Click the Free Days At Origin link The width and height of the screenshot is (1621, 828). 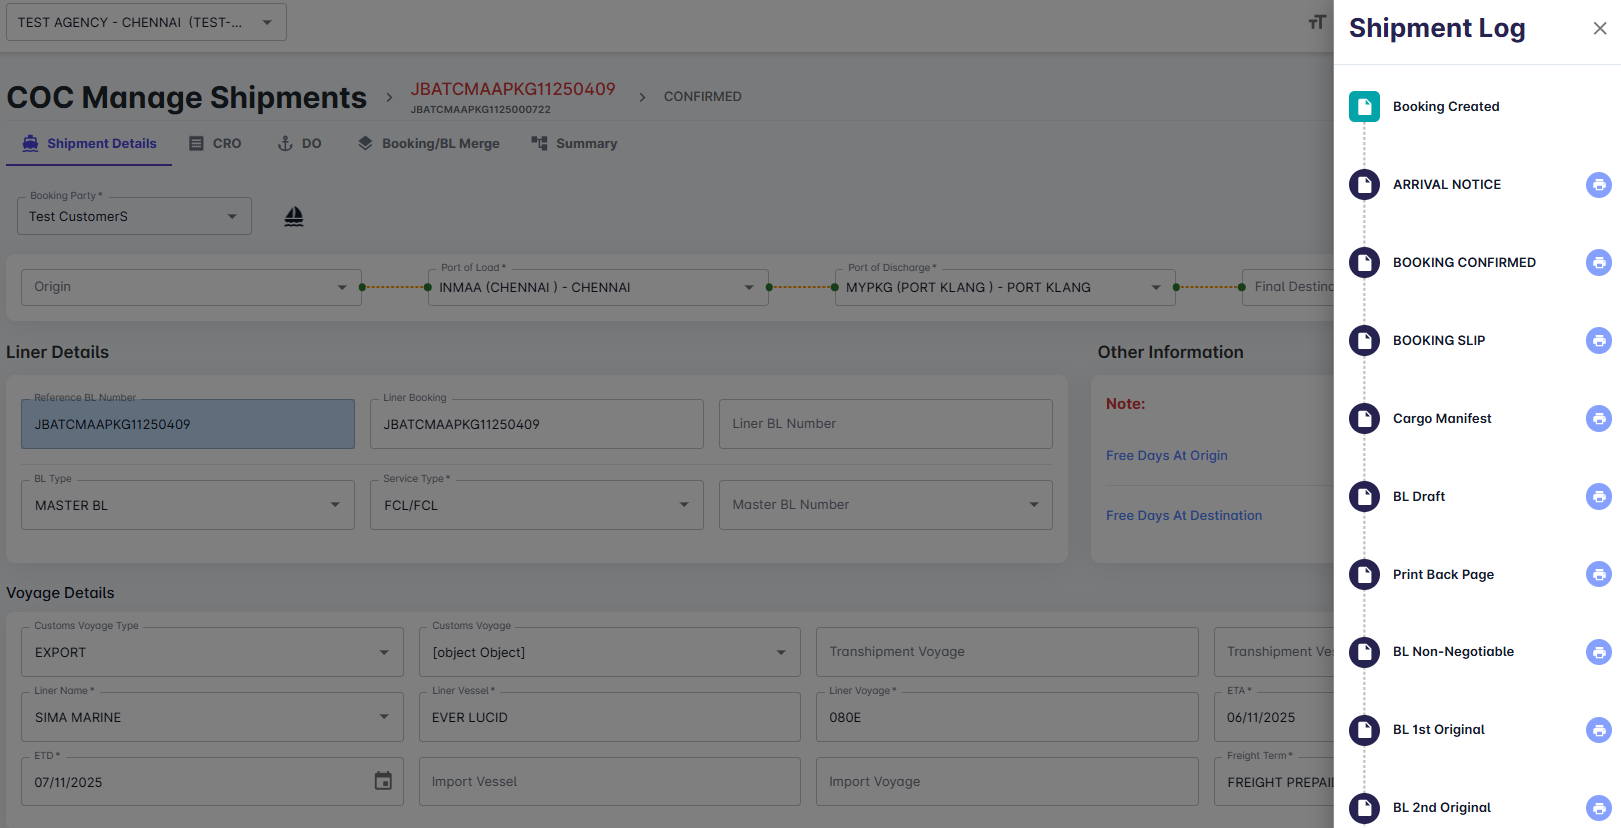[1166, 456]
